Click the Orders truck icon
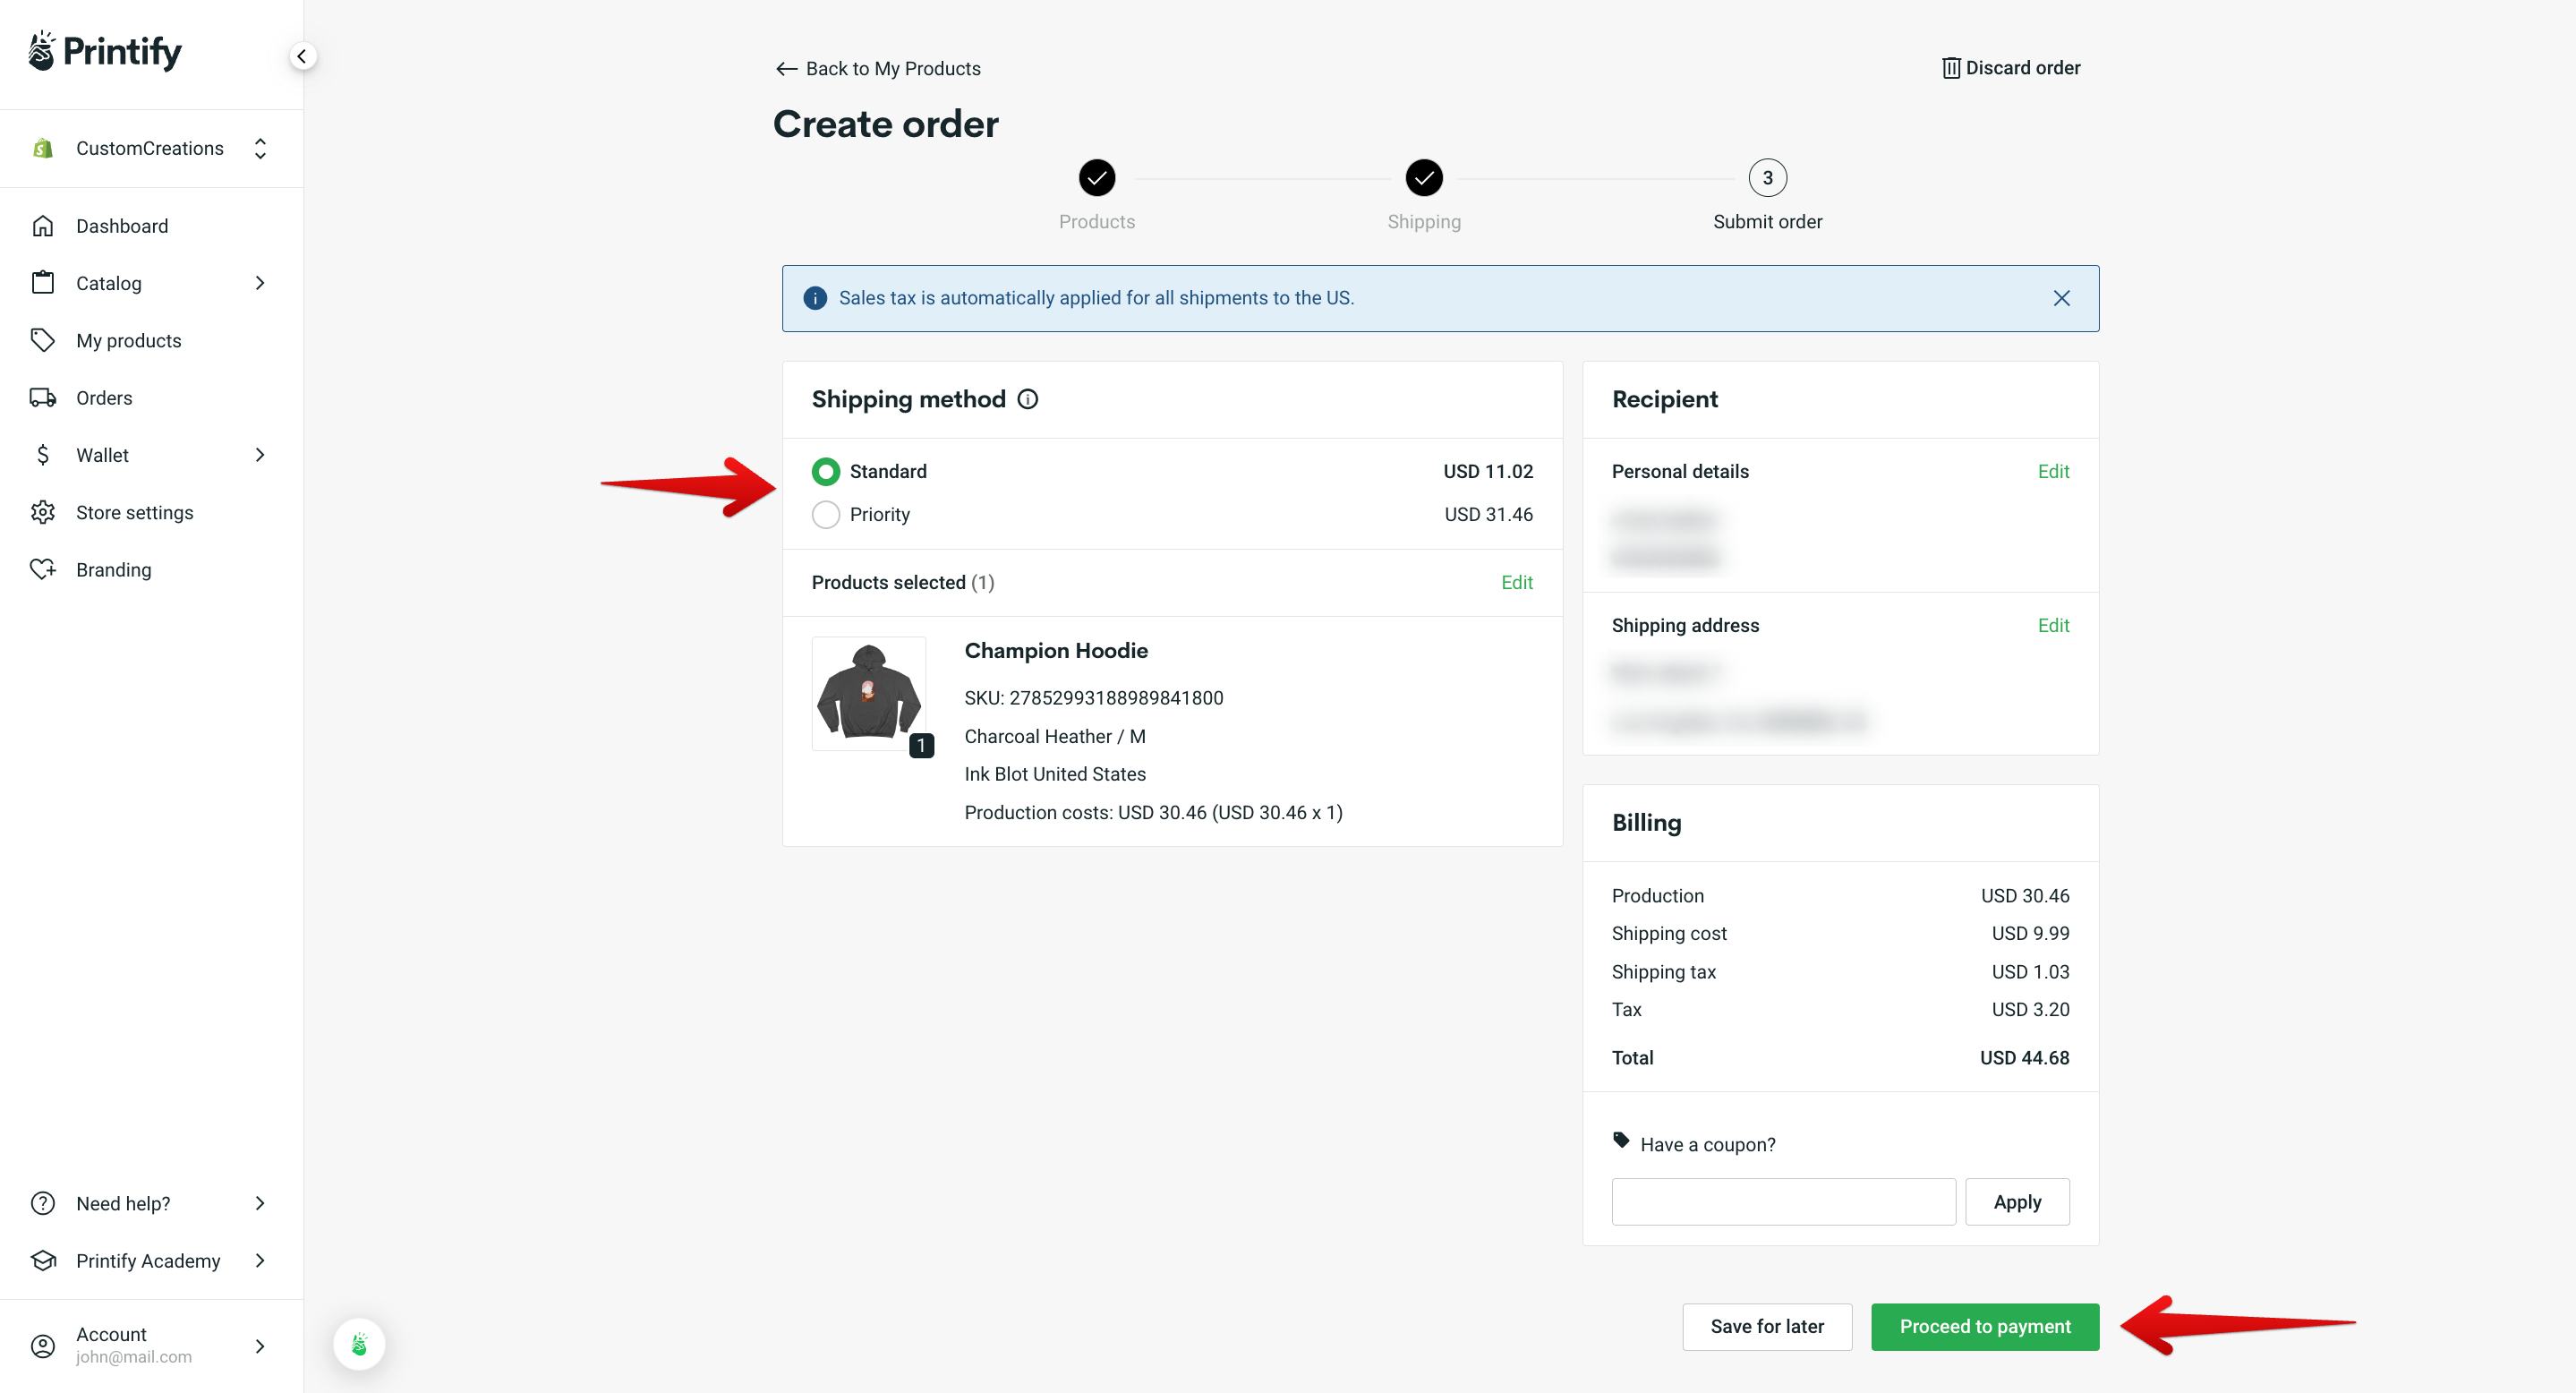This screenshot has width=2576, height=1393. pos(42,398)
